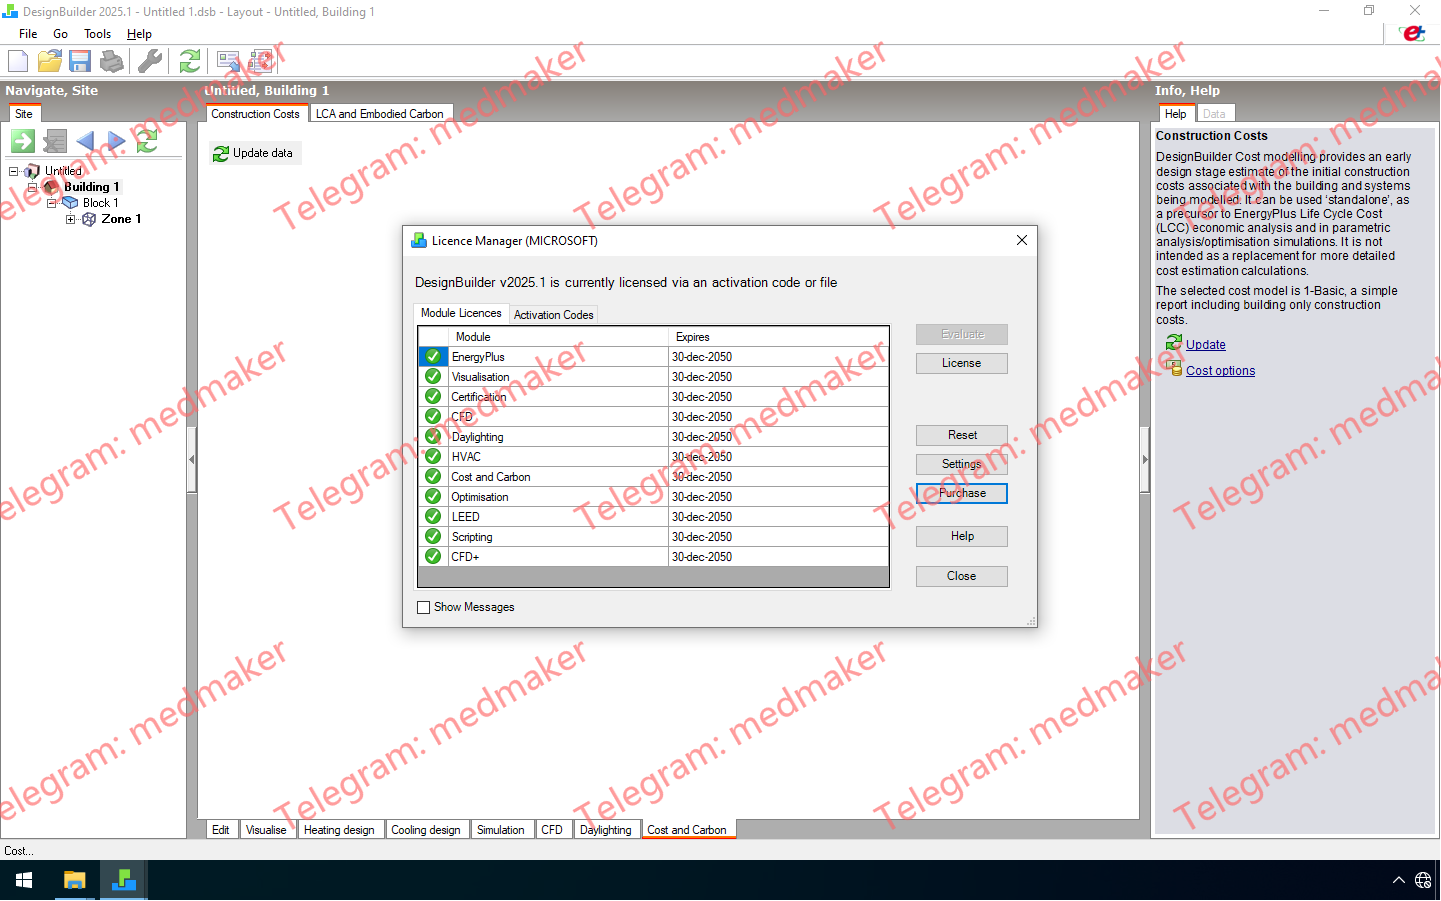Viewport: 1441px width, 901px height.
Task: Toggle the EnergyPlus module licence check
Action: pyautogui.click(x=432, y=356)
